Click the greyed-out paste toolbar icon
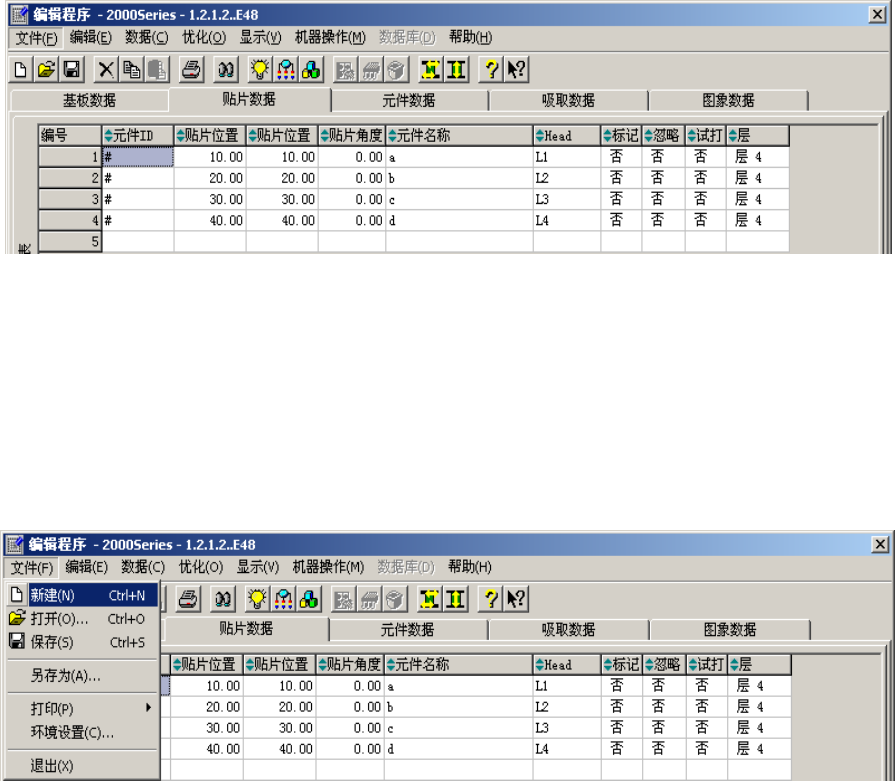The height and width of the screenshot is (781, 895). [157, 70]
